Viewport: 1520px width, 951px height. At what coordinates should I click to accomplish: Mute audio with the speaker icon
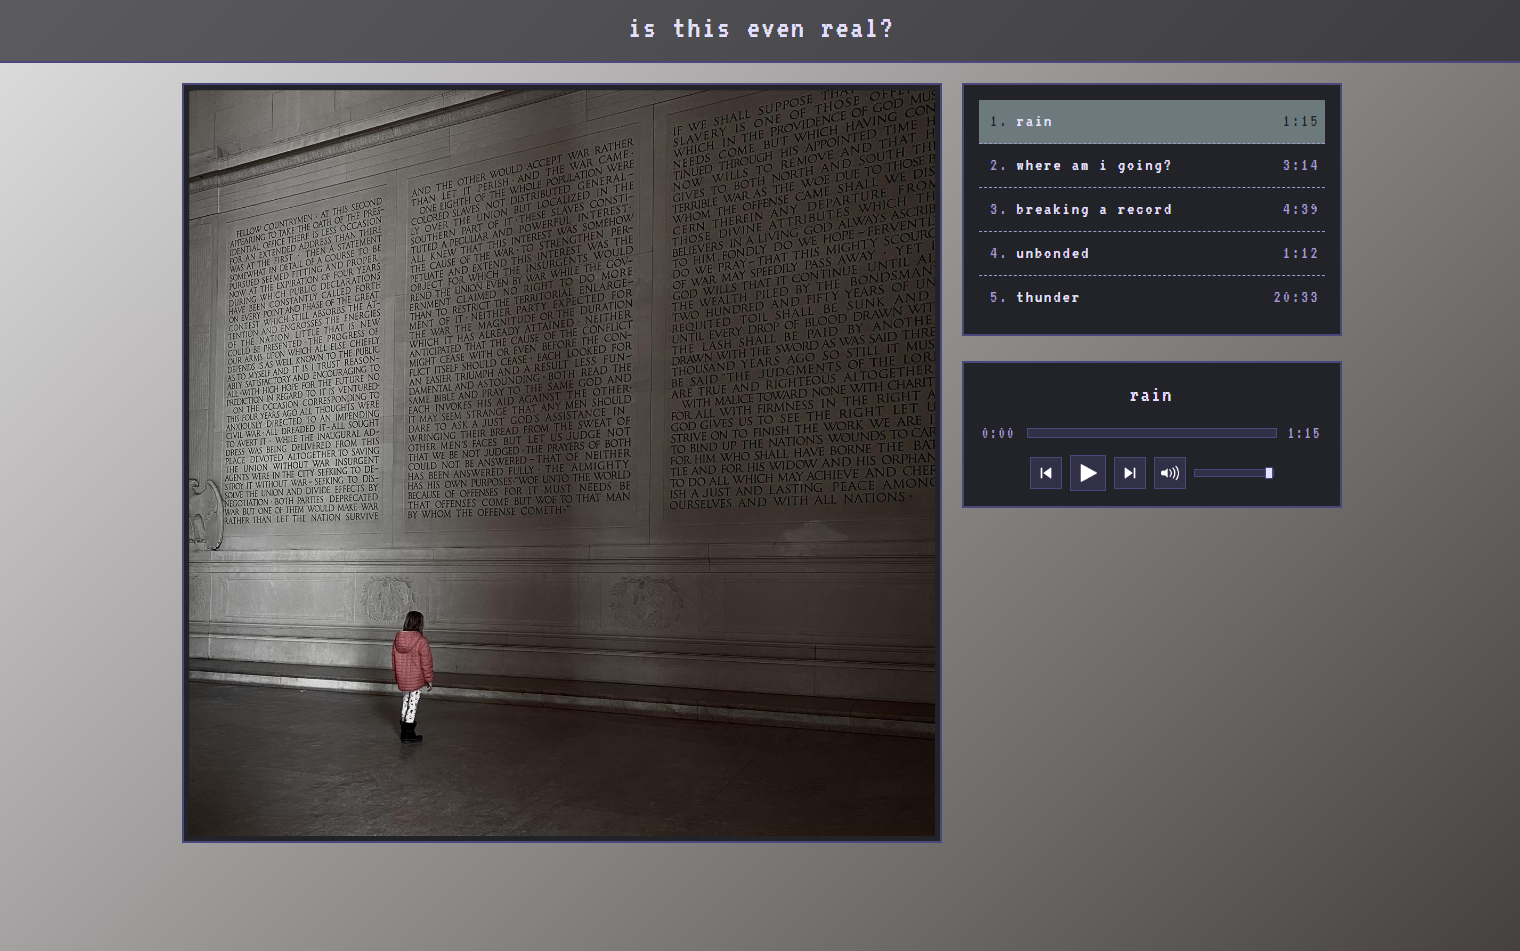[x=1170, y=473]
